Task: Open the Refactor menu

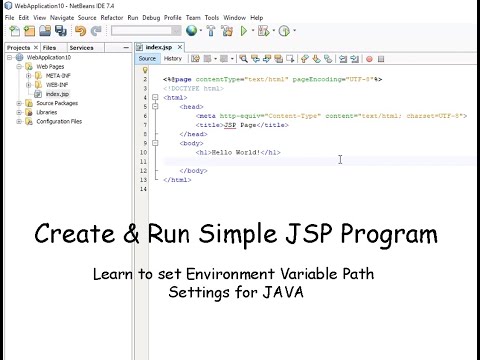Action: click(x=112, y=18)
